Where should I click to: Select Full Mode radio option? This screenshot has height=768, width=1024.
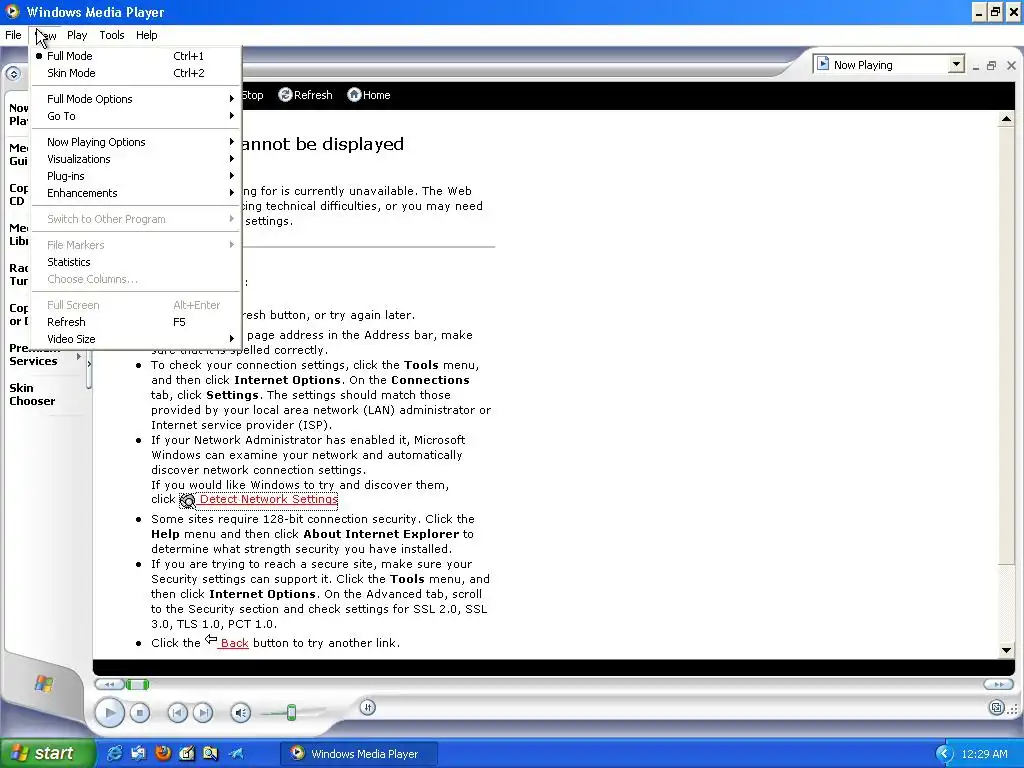(x=136, y=56)
